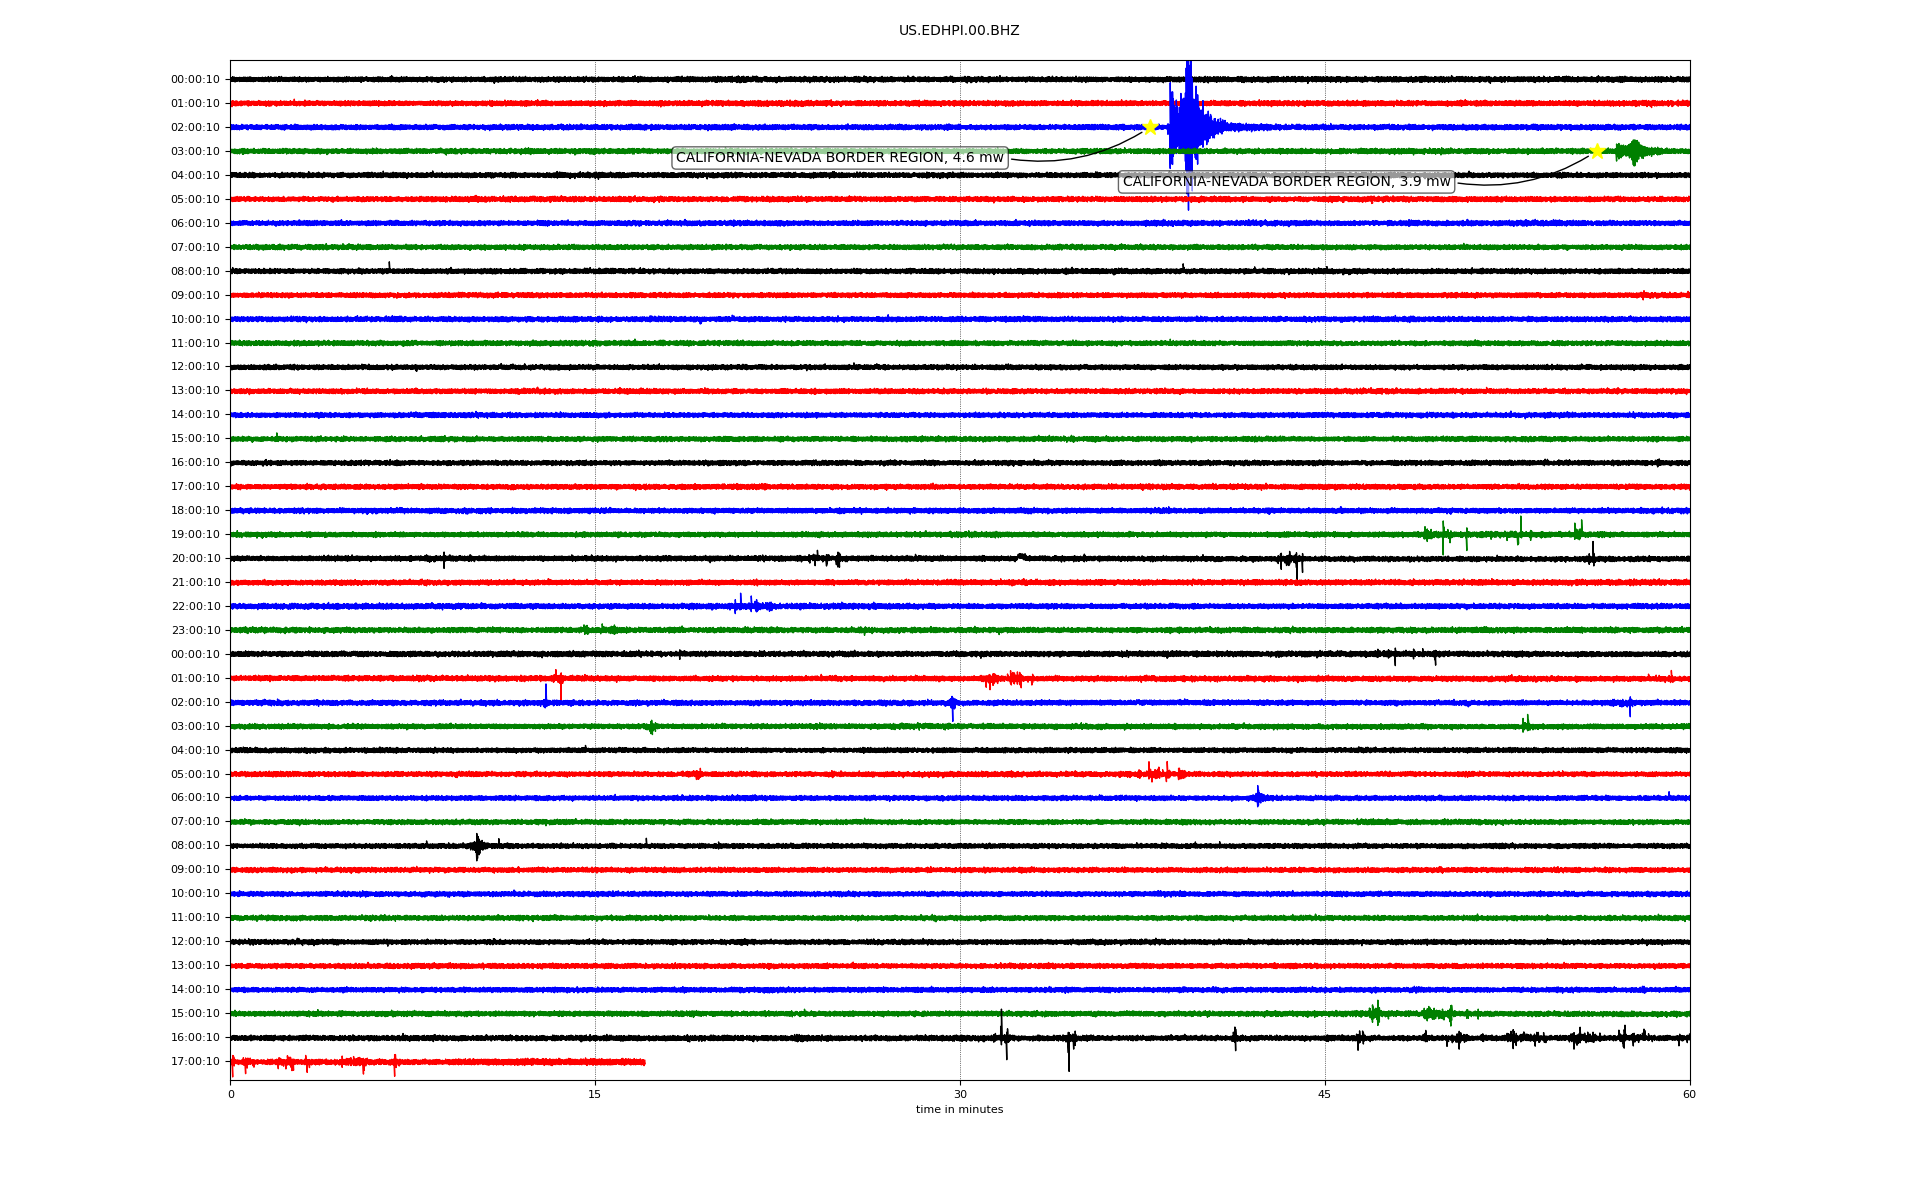Click the 21:00:10 trace time label
This screenshot has width=1920, height=1200.
195,583
